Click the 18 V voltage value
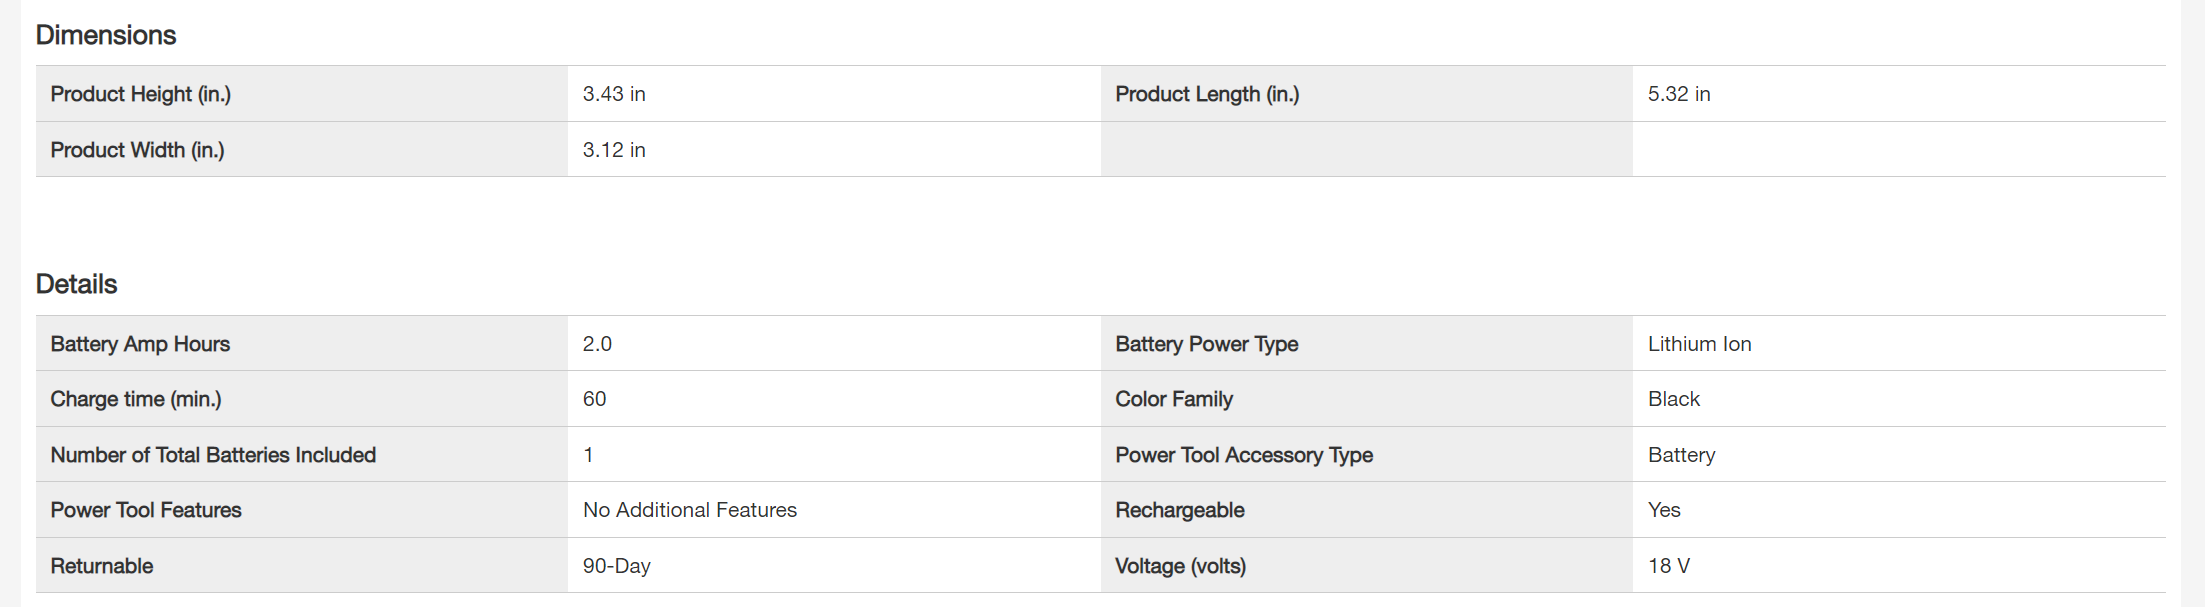The height and width of the screenshot is (607, 2205). pyautogui.click(x=1668, y=566)
